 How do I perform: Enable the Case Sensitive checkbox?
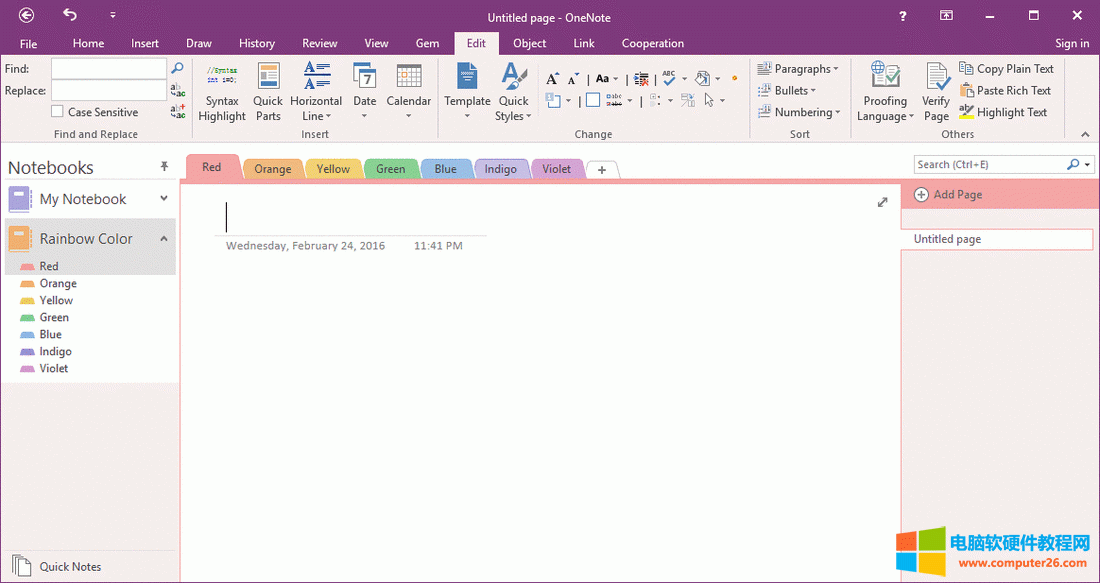pyautogui.click(x=58, y=112)
